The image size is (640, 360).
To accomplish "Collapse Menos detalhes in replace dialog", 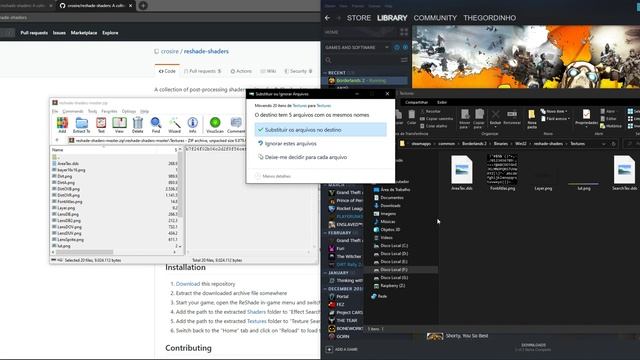I will click(x=273, y=176).
